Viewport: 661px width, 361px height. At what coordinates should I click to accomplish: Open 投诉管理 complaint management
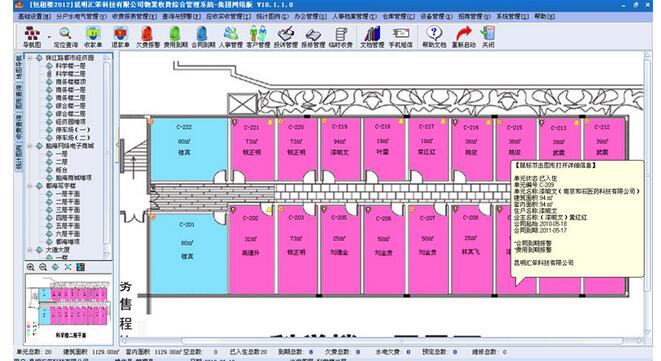pos(285,37)
